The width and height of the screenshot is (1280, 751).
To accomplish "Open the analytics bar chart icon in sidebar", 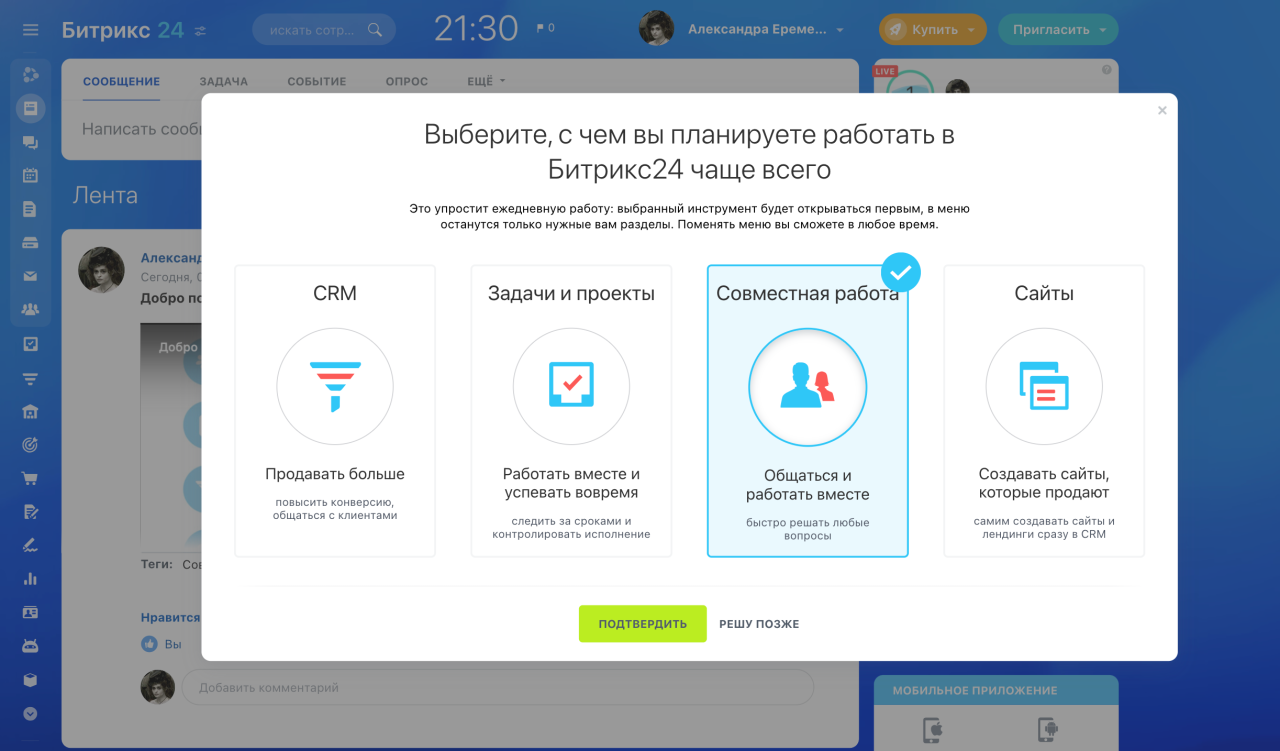I will pyautogui.click(x=30, y=579).
